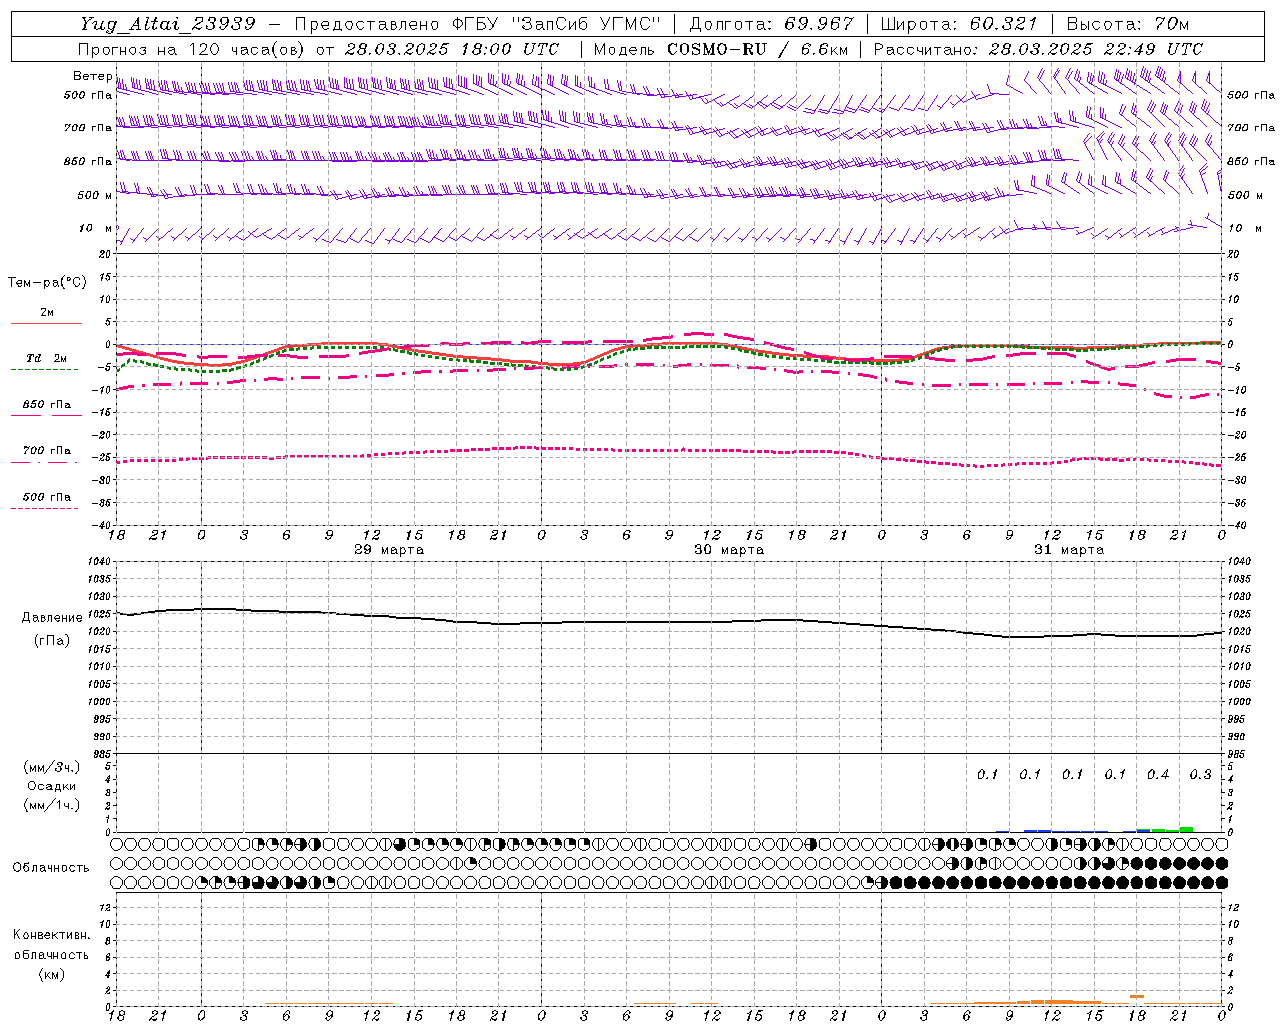Click the 'Предоставлено ФГБУ "ЗапСиб УГМС"' provider text
The width and height of the screenshot is (1280, 1024).
click(x=478, y=24)
